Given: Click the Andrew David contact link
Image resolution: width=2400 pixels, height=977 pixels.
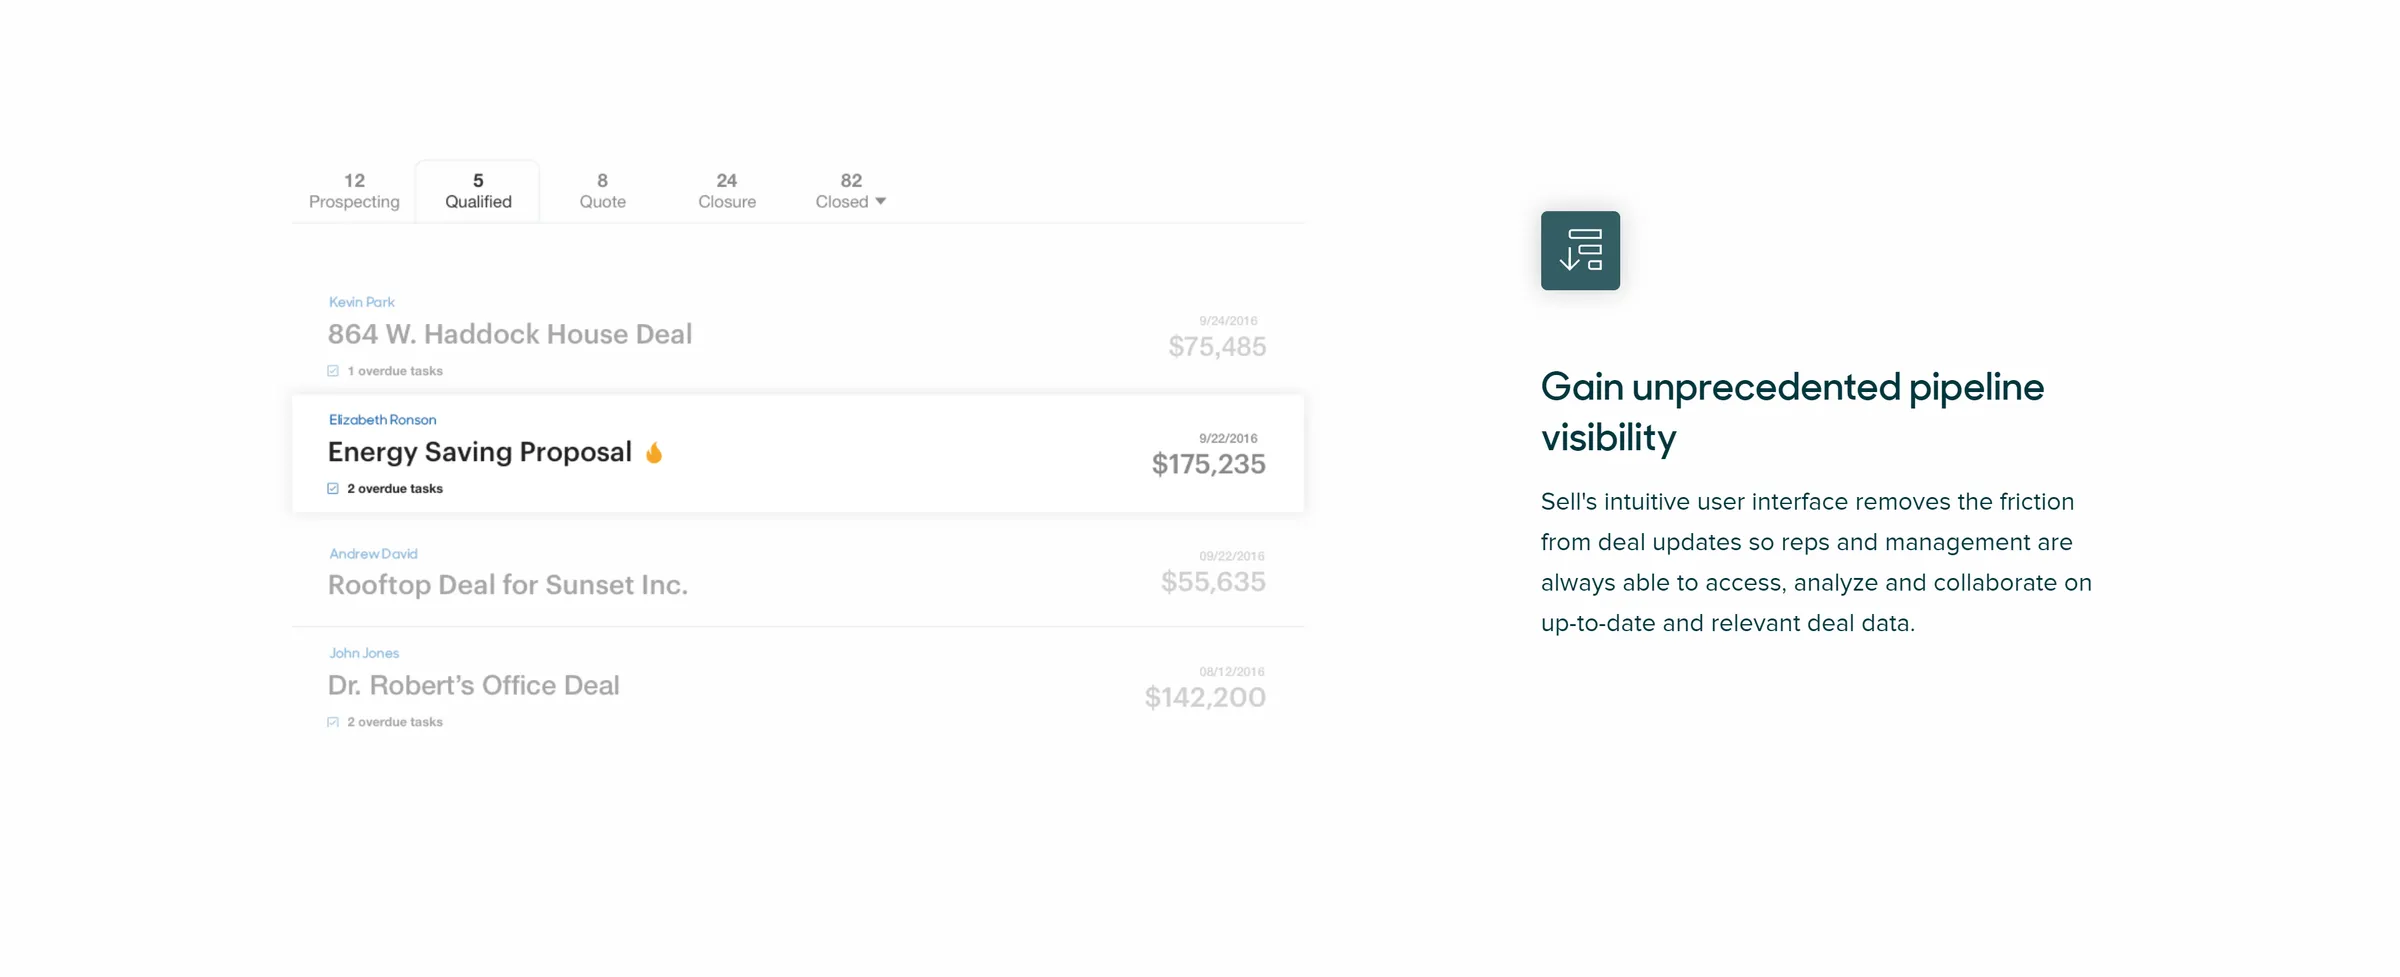Looking at the screenshot, I should coord(373,553).
